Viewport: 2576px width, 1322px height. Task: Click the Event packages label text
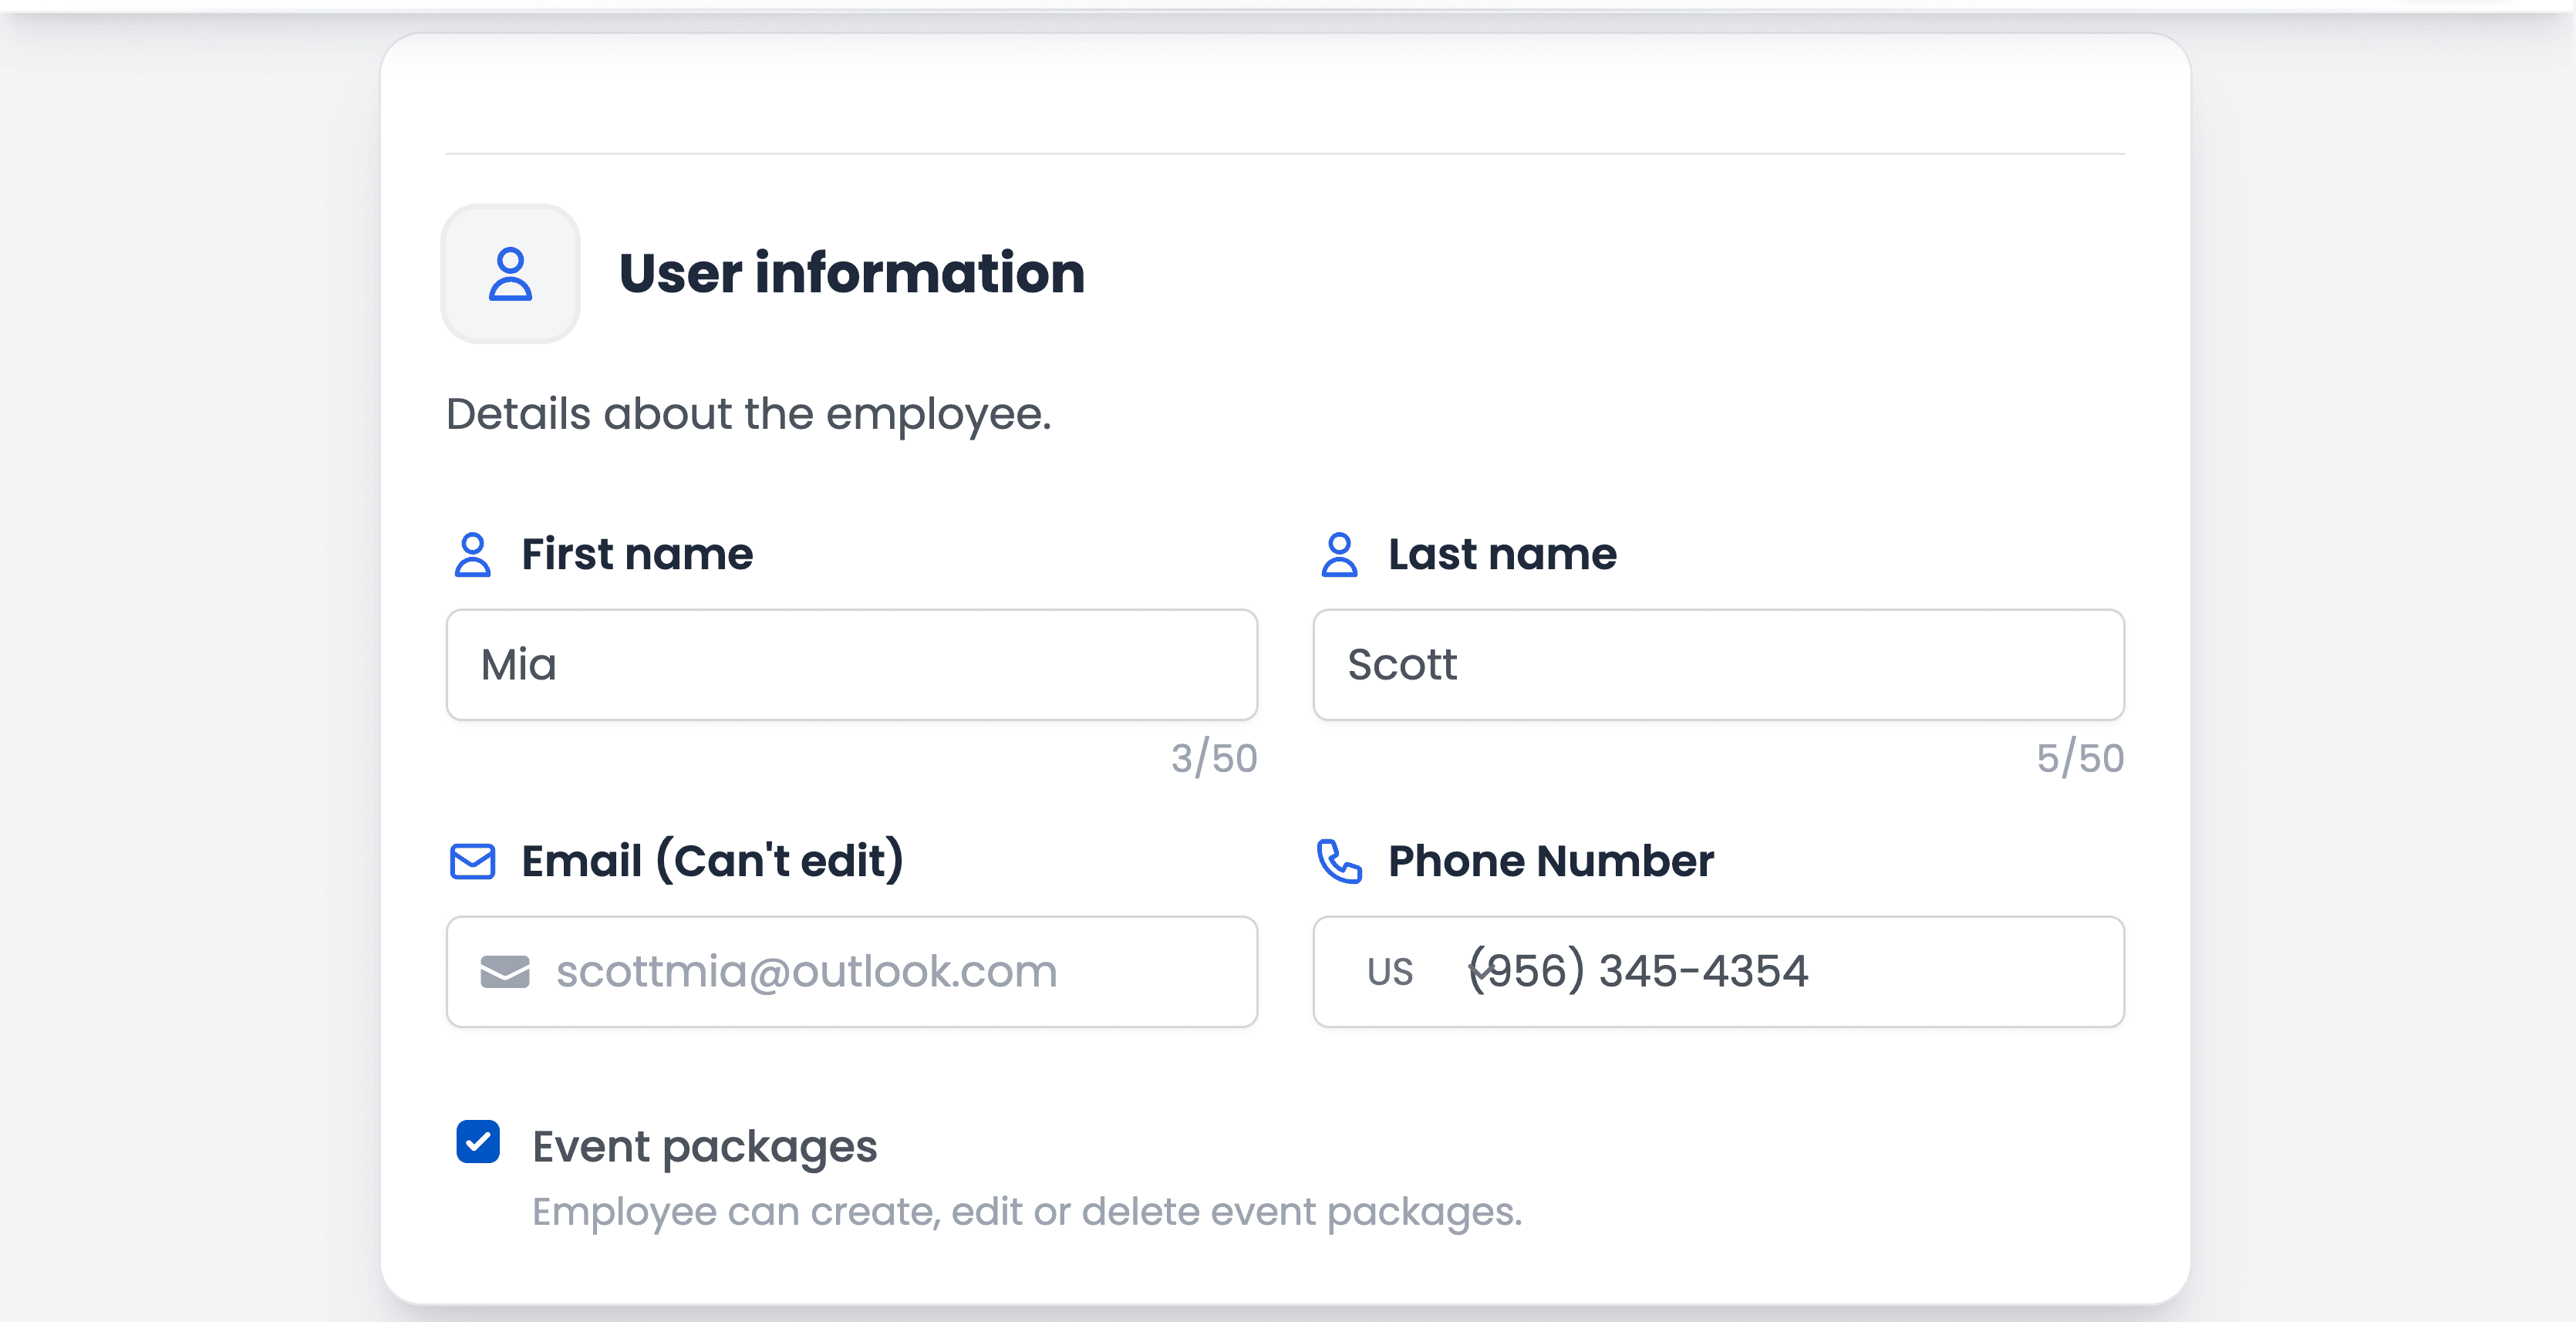click(x=704, y=1146)
